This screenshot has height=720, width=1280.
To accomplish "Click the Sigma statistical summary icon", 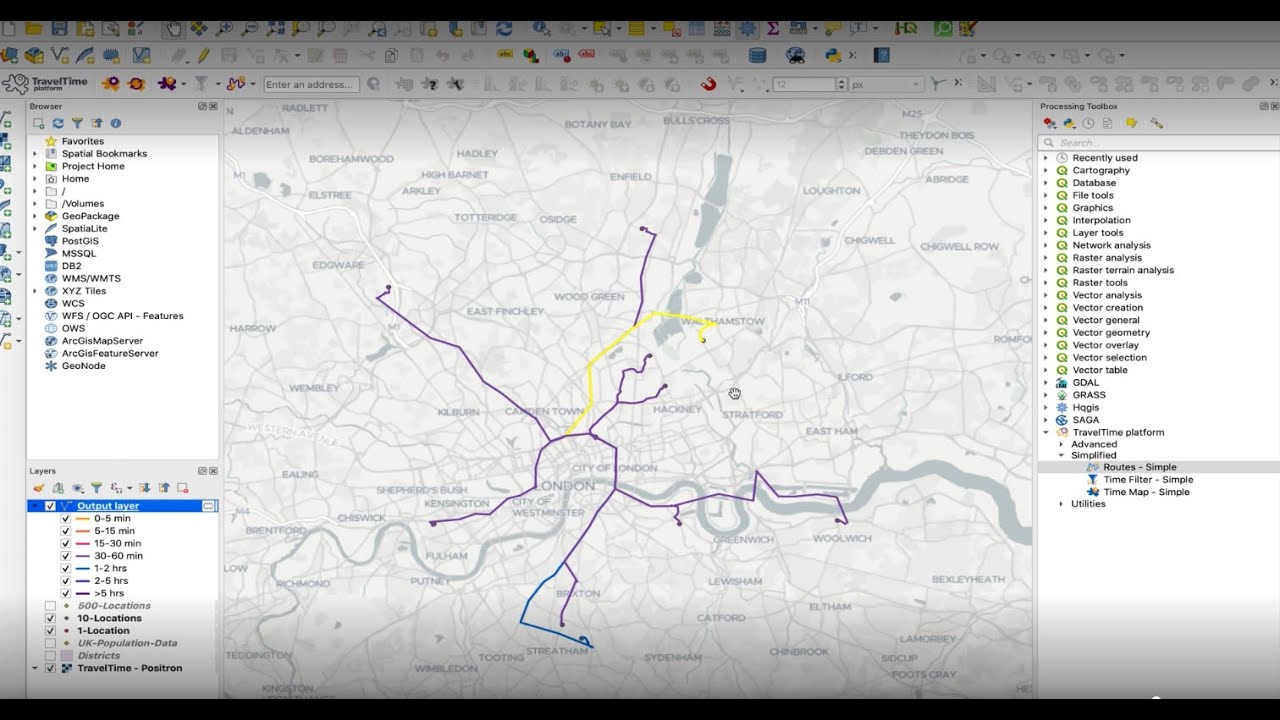I will [773, 28].
